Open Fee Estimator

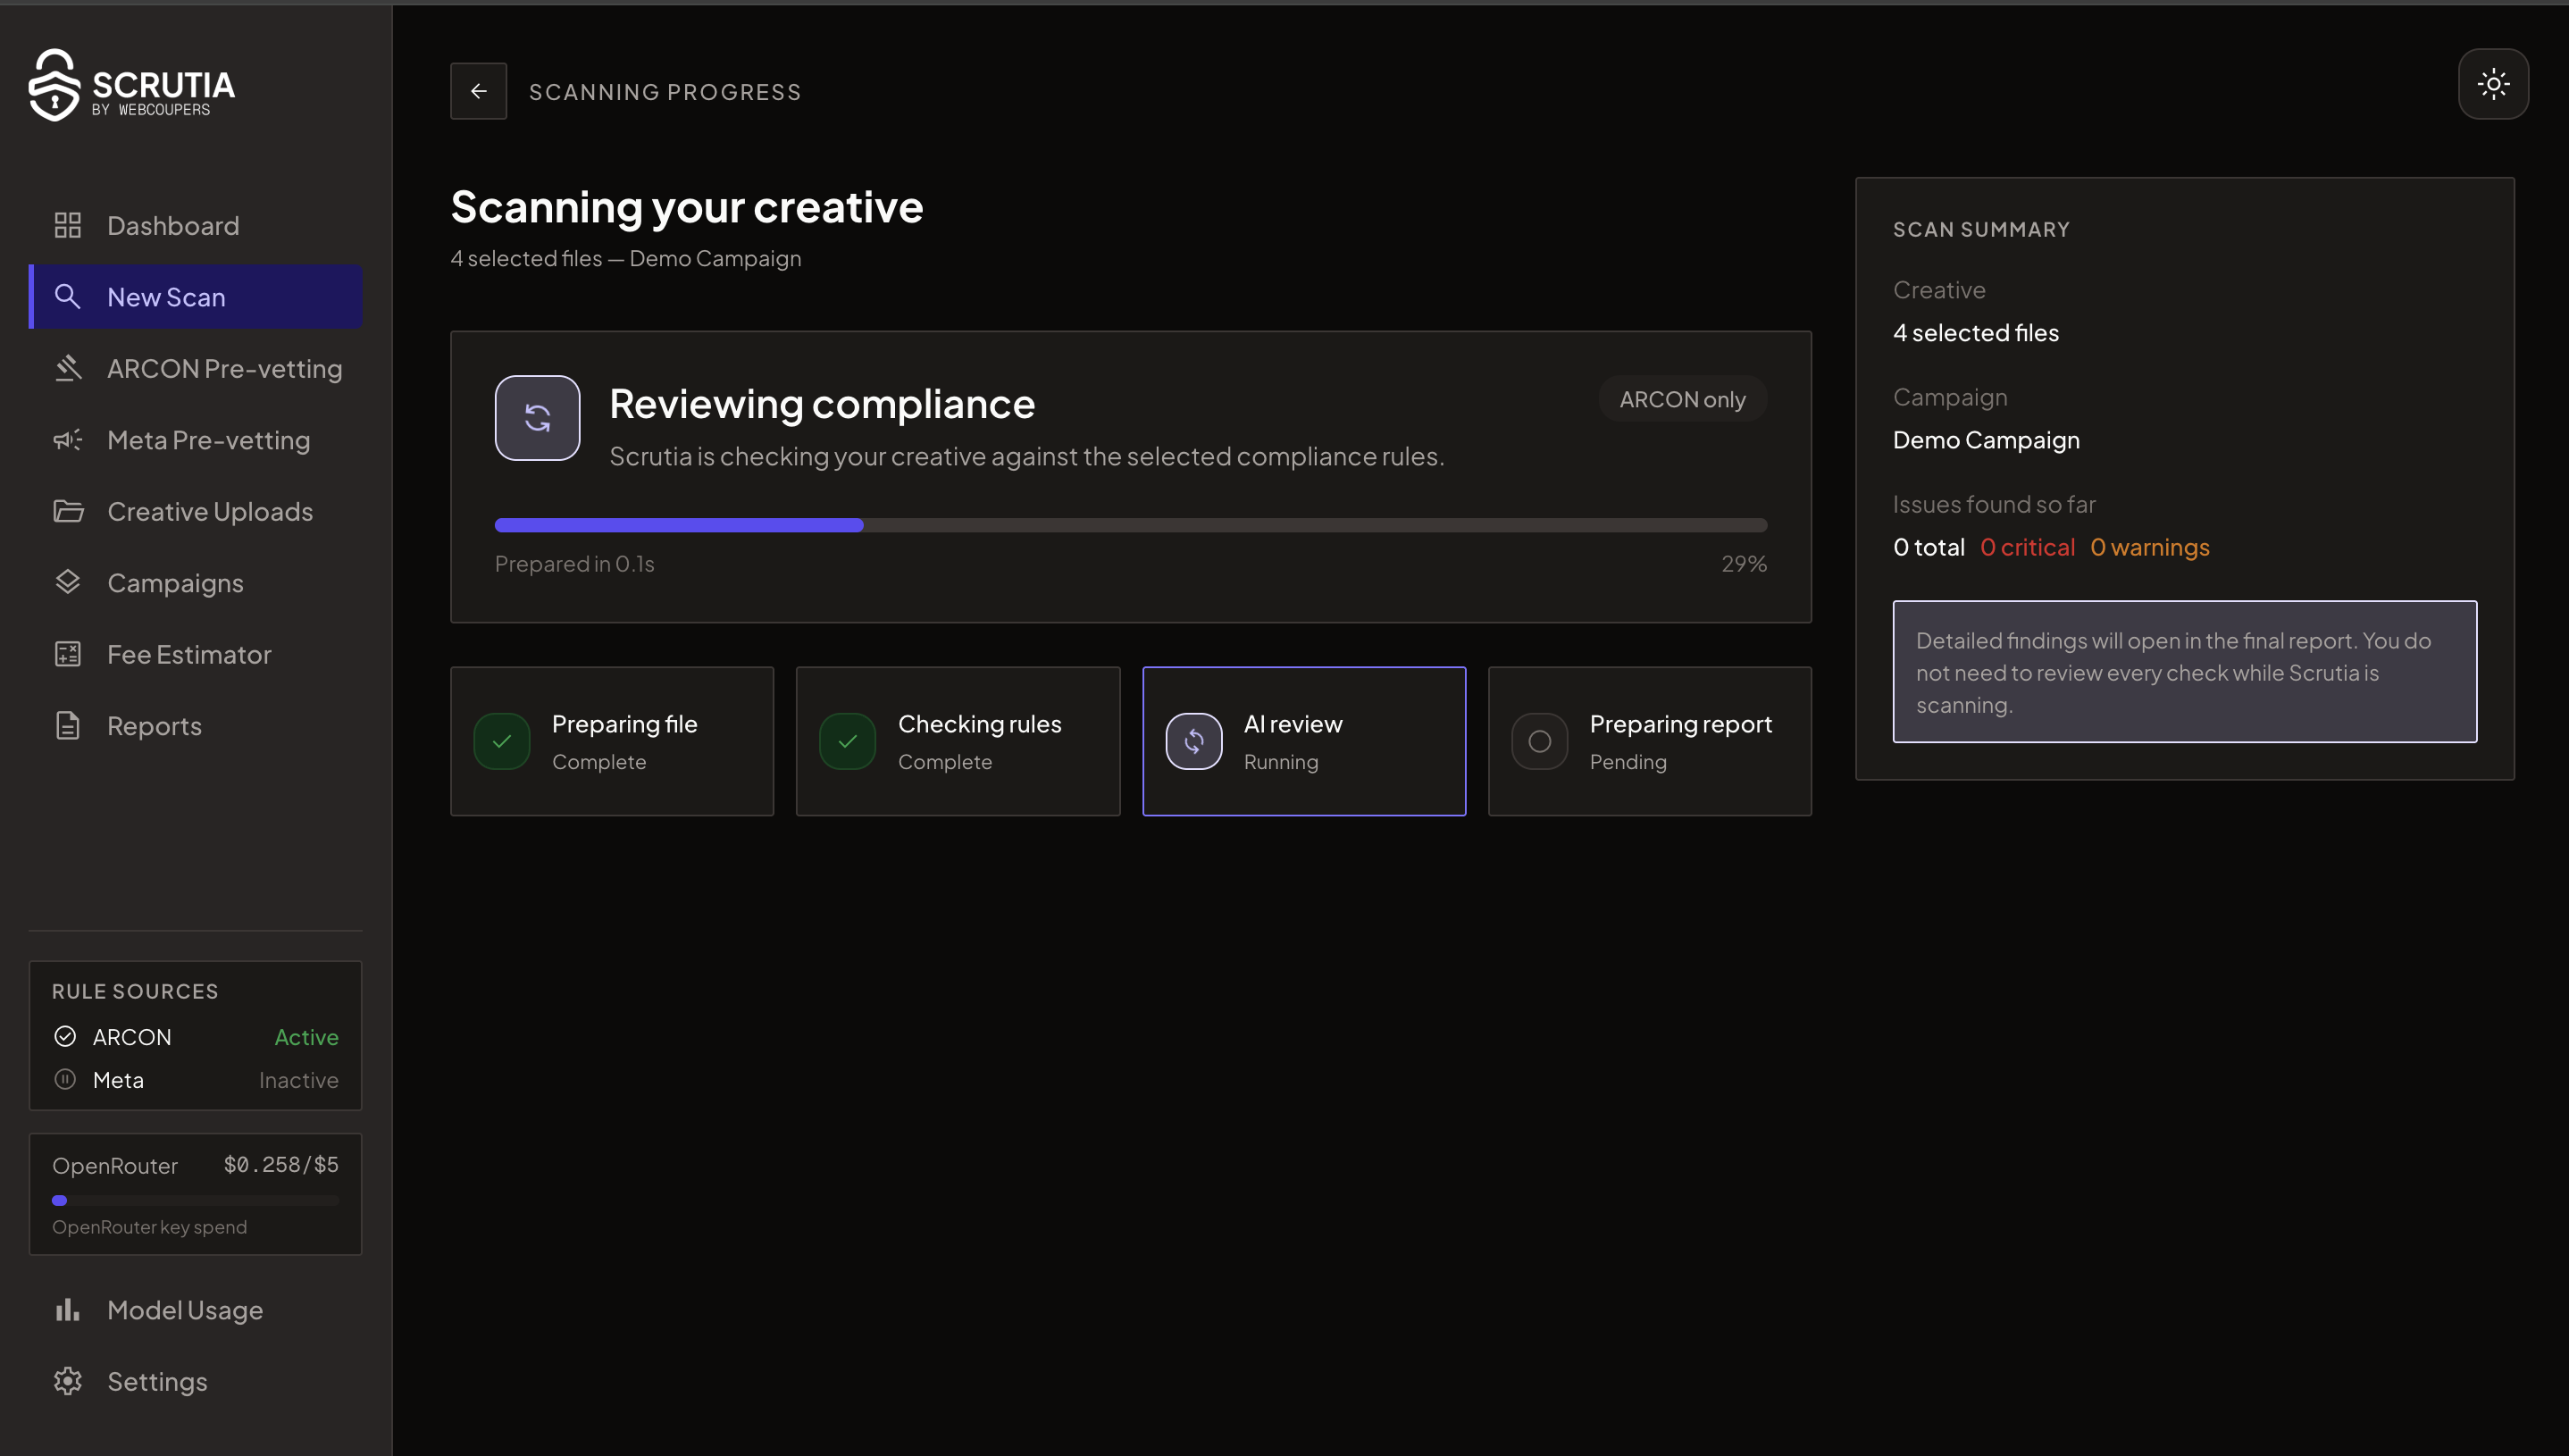tap(195, 654)
